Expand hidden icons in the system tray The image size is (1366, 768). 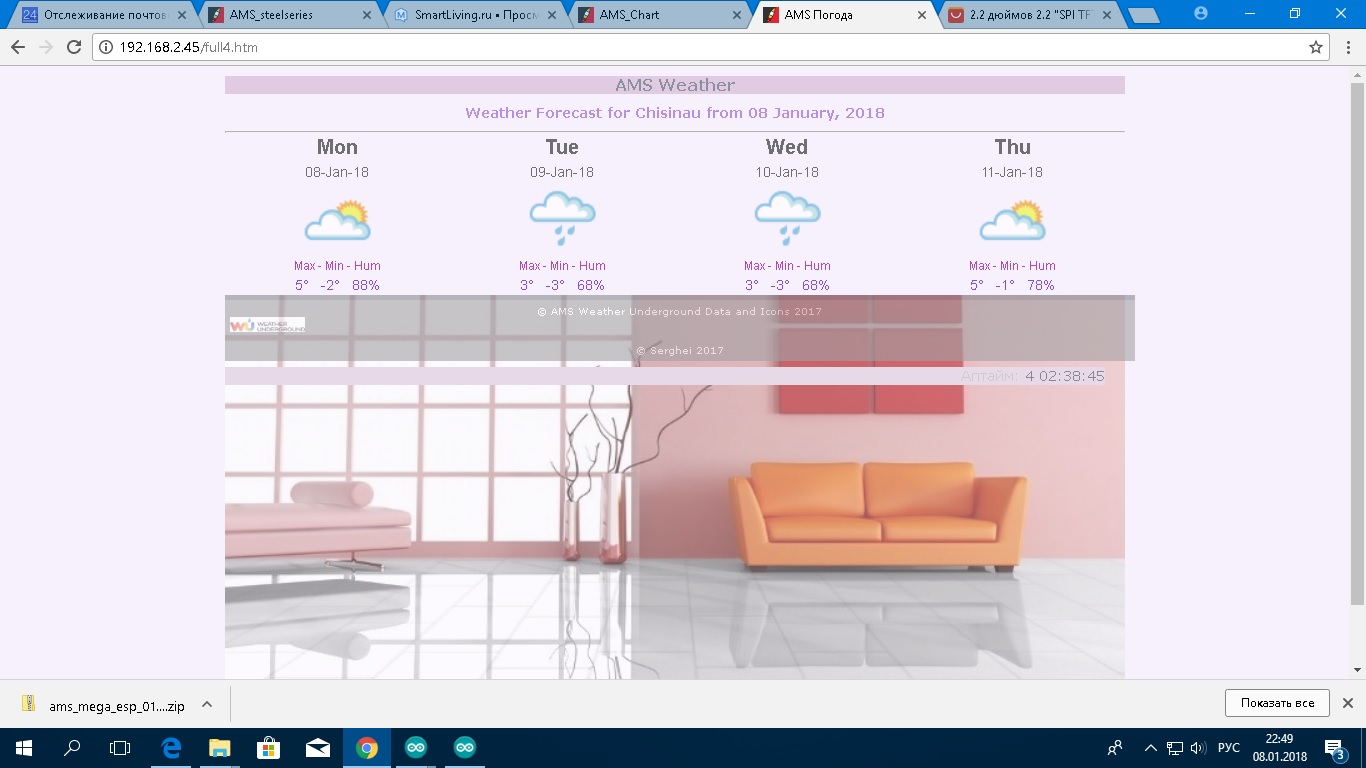[1150, 746]
